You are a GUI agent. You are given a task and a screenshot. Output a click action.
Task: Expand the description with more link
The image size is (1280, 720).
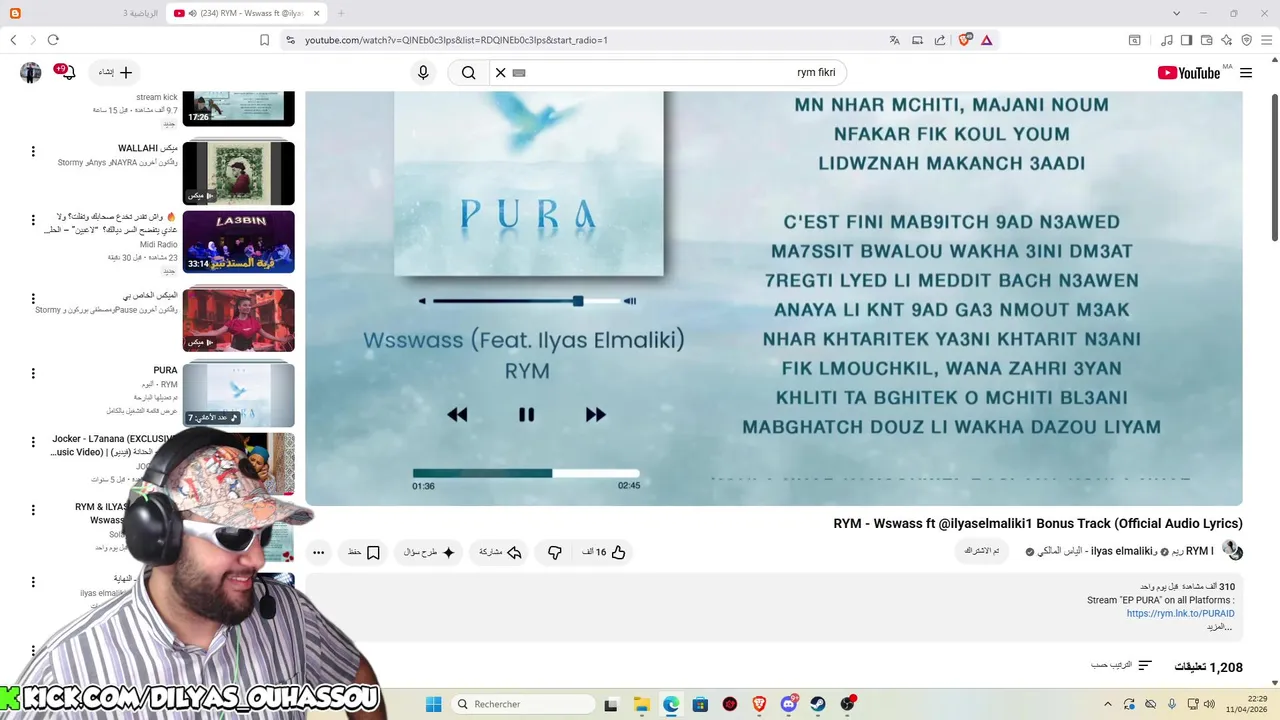(x=1219, y=627)
